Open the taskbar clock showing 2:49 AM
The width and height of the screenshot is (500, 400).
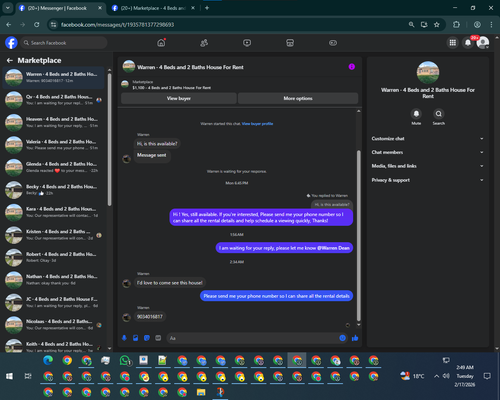point(465,376)
